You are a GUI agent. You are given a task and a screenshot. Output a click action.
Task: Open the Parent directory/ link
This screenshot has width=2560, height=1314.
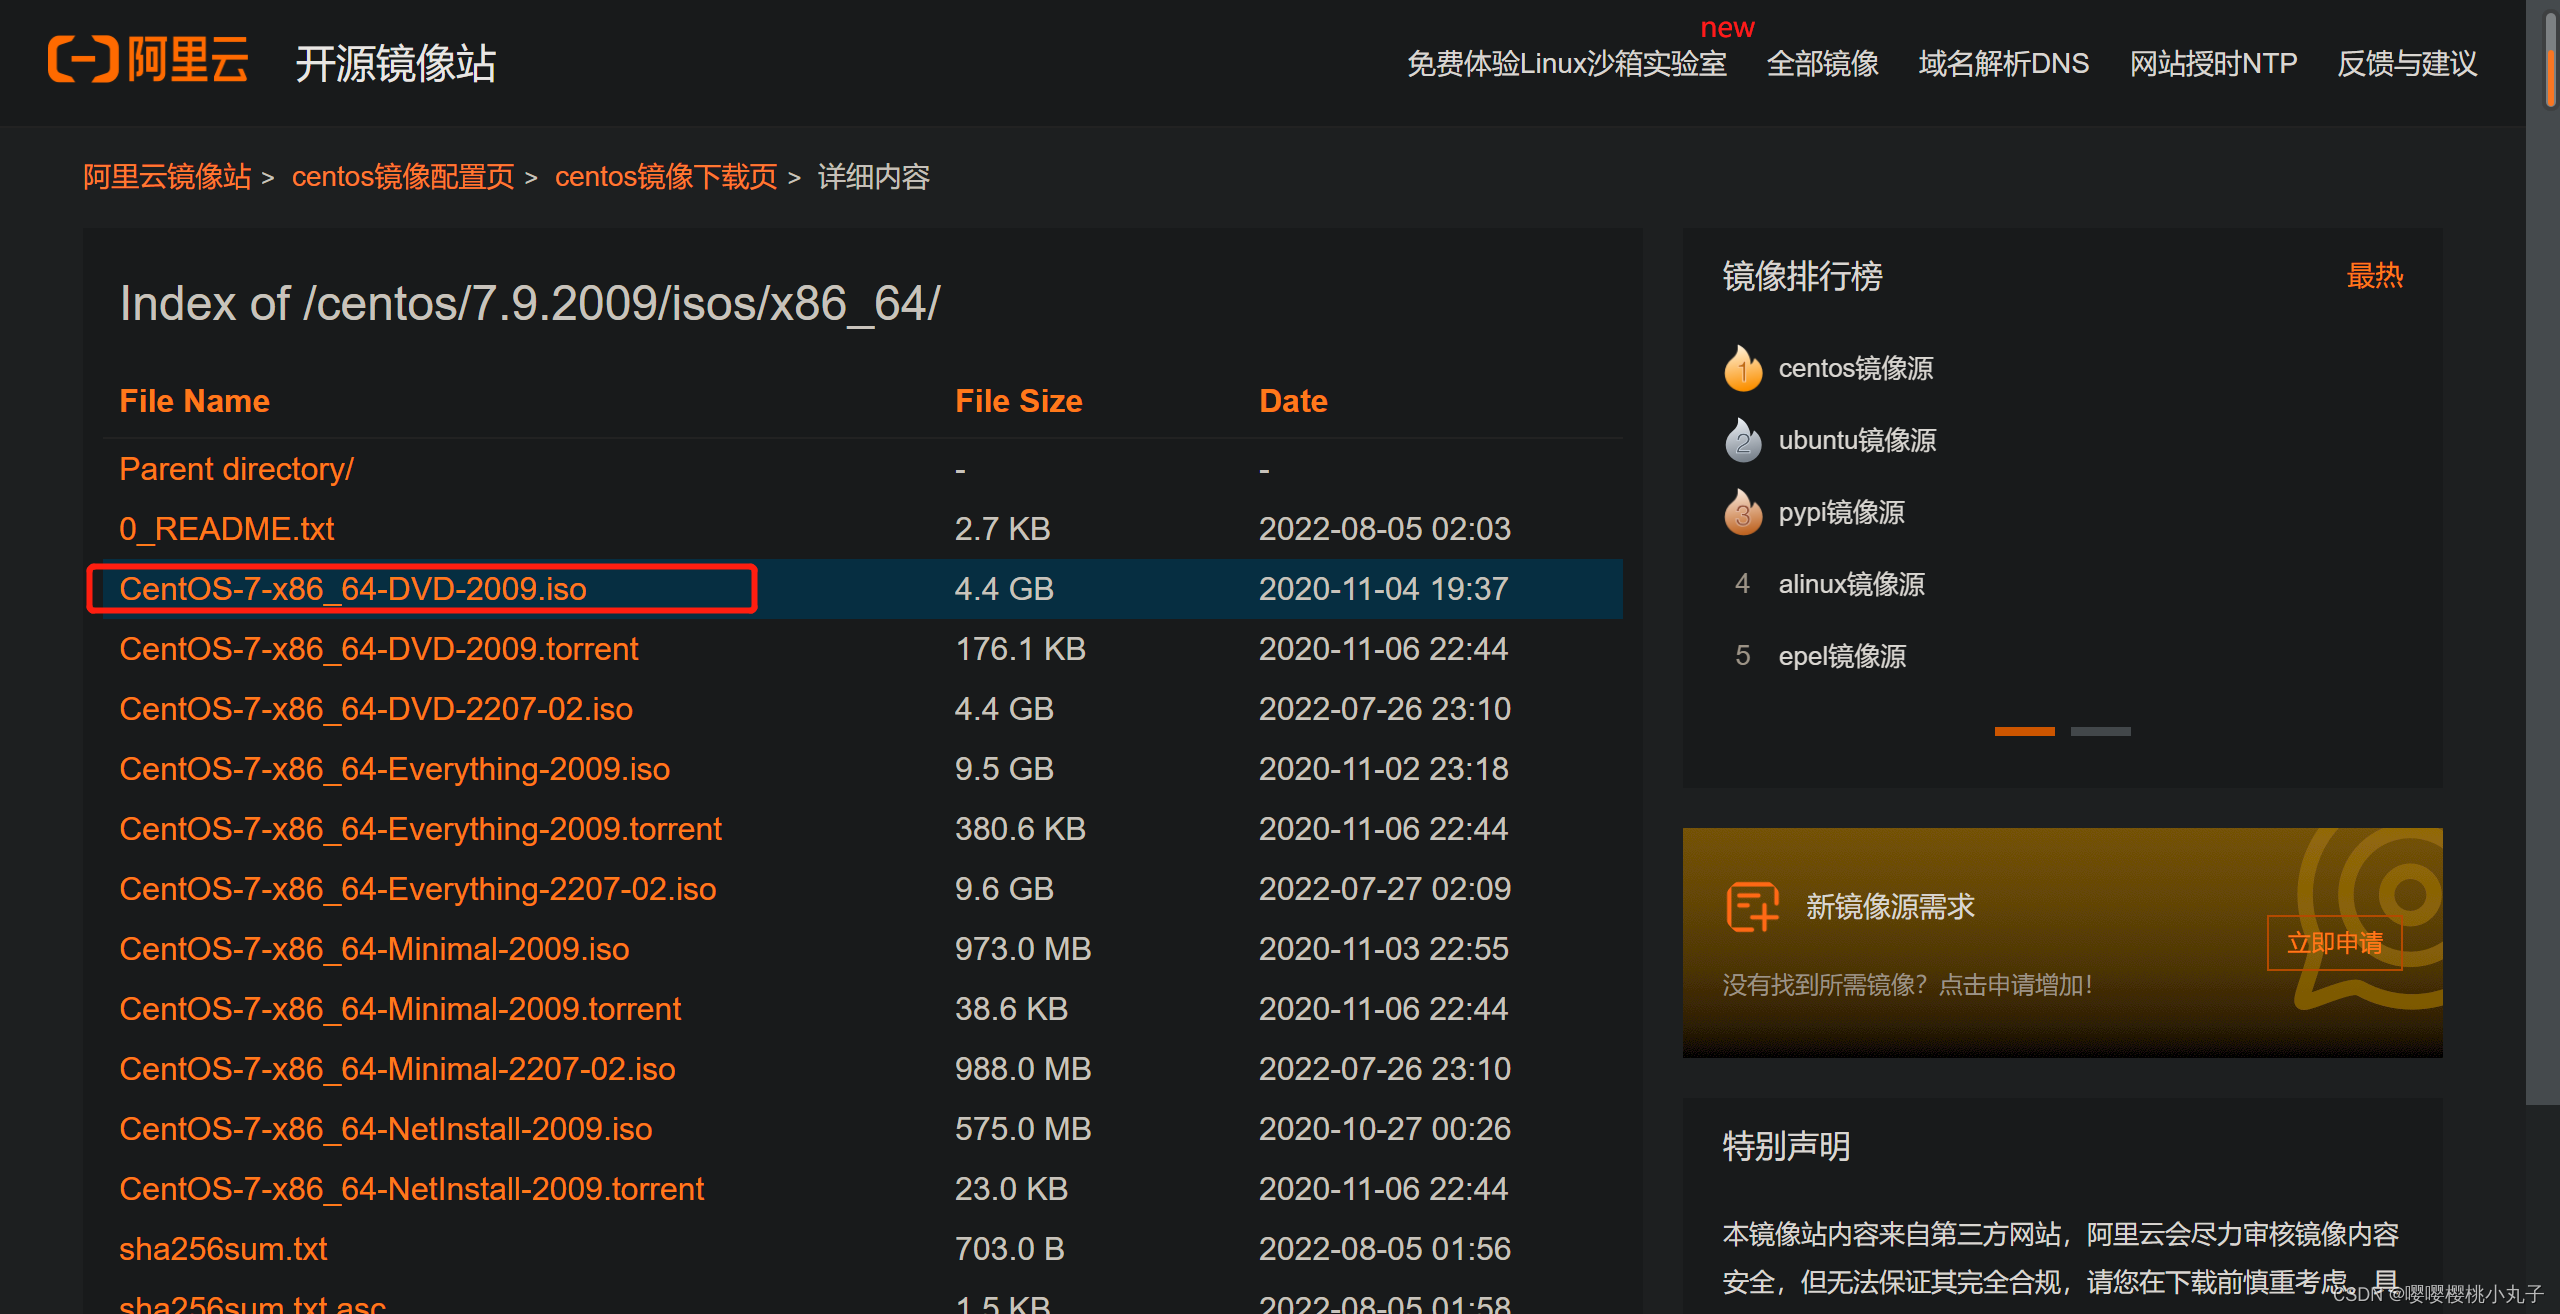click(x=236, y=469)
